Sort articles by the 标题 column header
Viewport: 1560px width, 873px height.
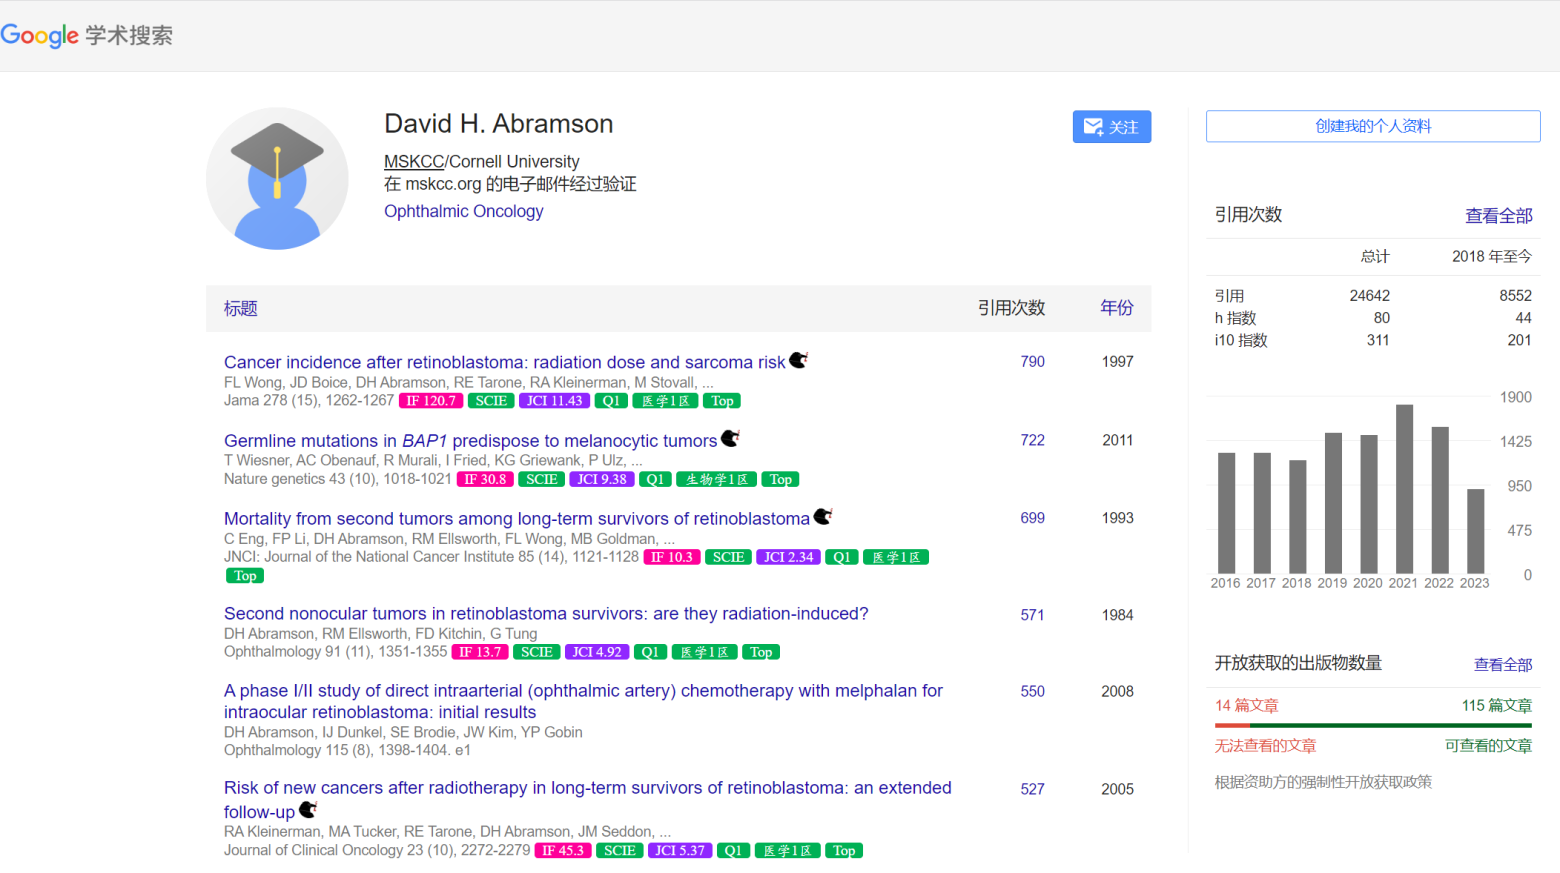pos(240,309)
